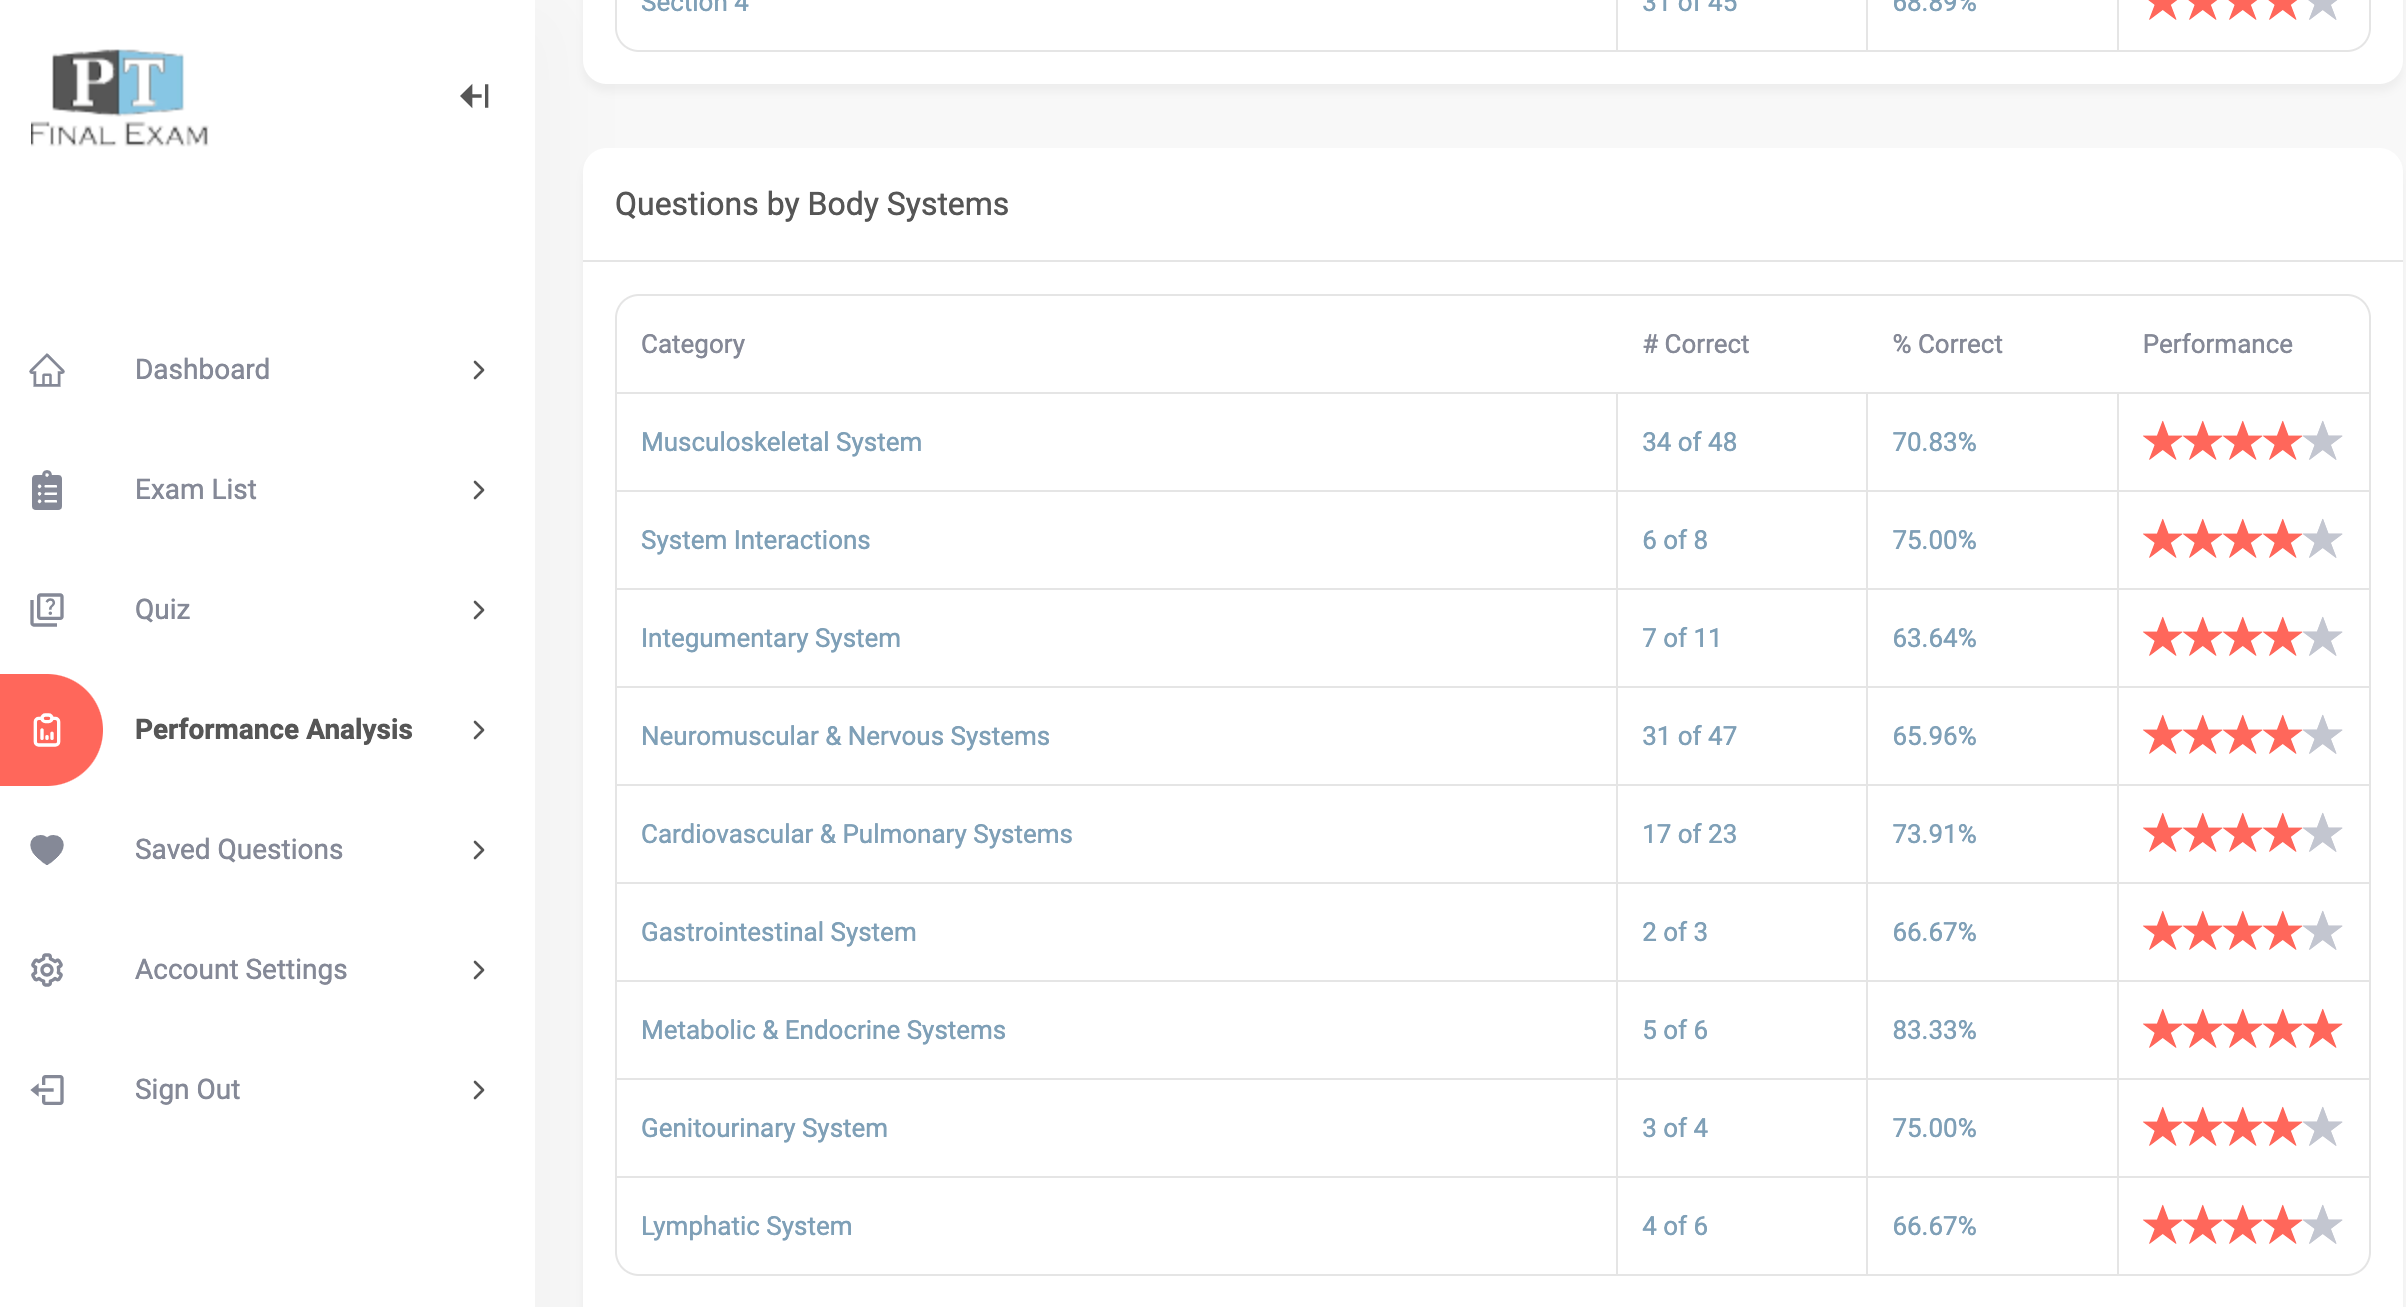Expand the Quiz chevron arrow
This screenshot has width=2406, height=1307.
[479, 610]
